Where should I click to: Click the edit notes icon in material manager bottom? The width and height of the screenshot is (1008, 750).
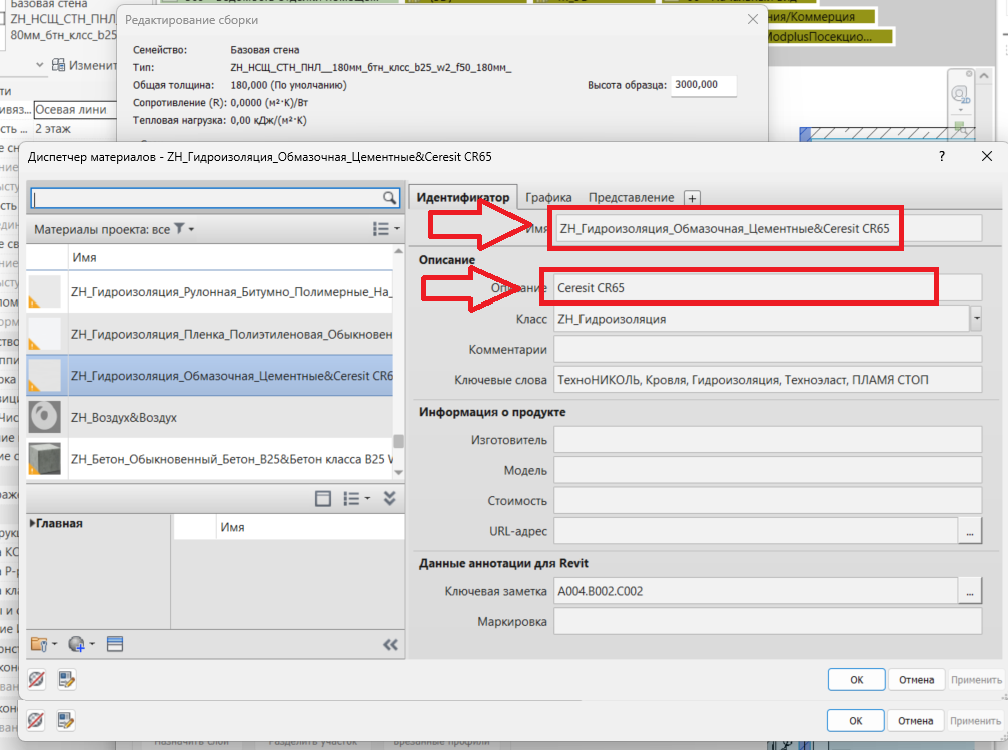tap(66, 679)
